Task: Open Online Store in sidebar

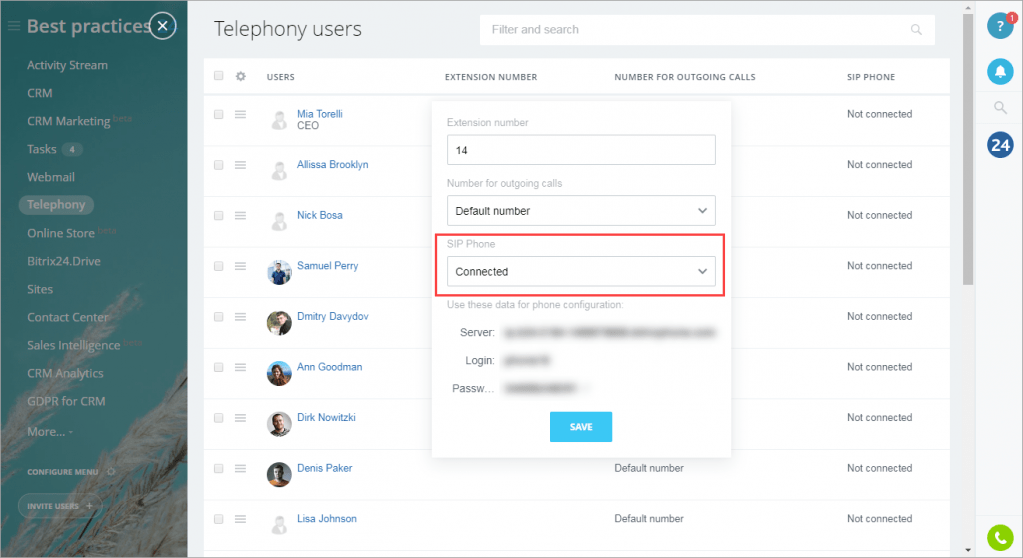Action: (61, 234)
